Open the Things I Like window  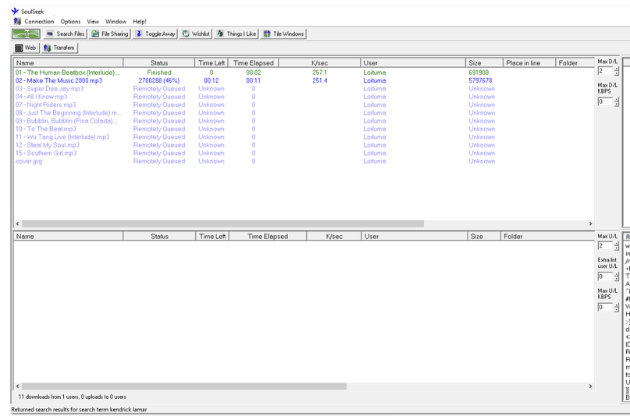236,34
